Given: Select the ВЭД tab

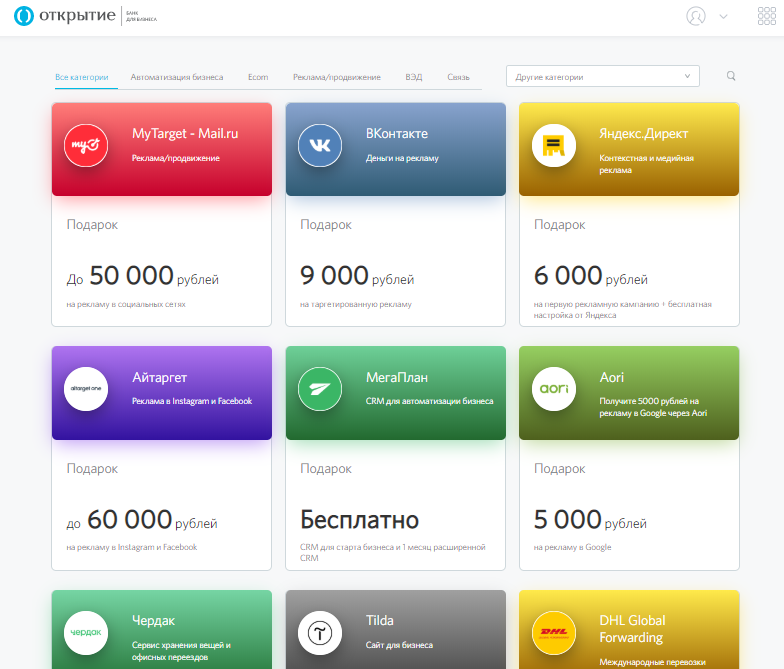Looking at the screenshot, I should tap(414, 77).
